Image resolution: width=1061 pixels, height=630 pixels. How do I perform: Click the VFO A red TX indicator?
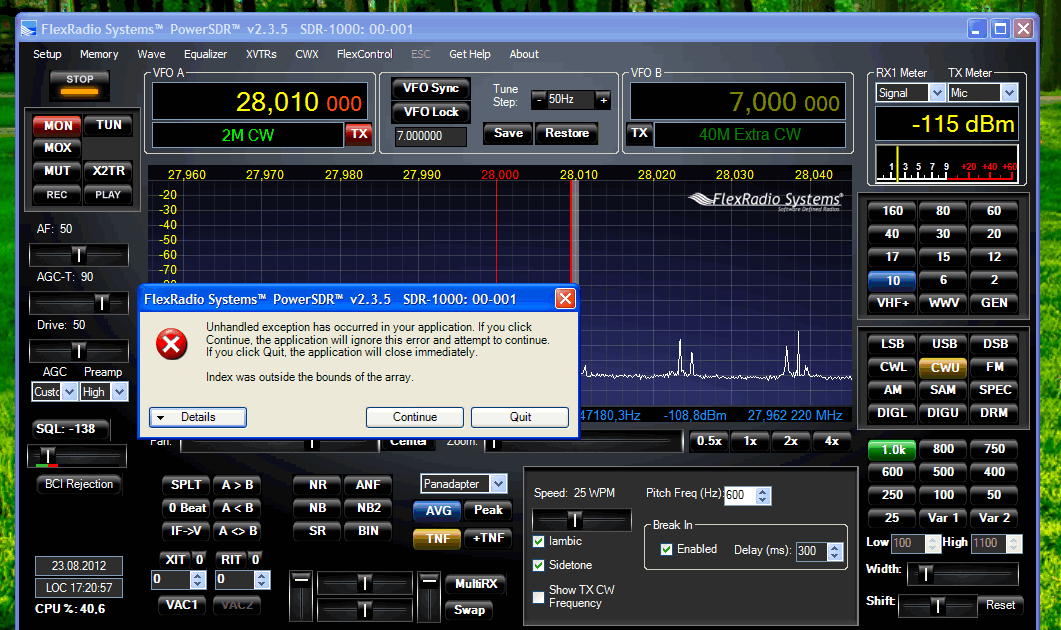[359, 134]
